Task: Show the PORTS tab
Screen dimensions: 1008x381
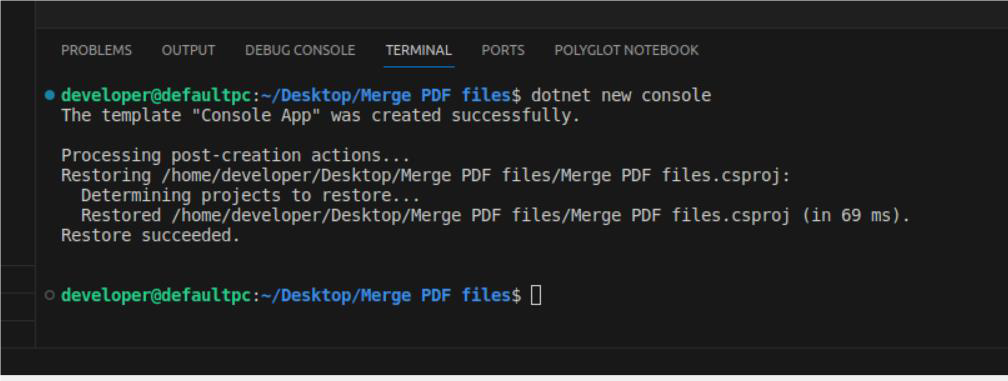Action: point(503,50)
